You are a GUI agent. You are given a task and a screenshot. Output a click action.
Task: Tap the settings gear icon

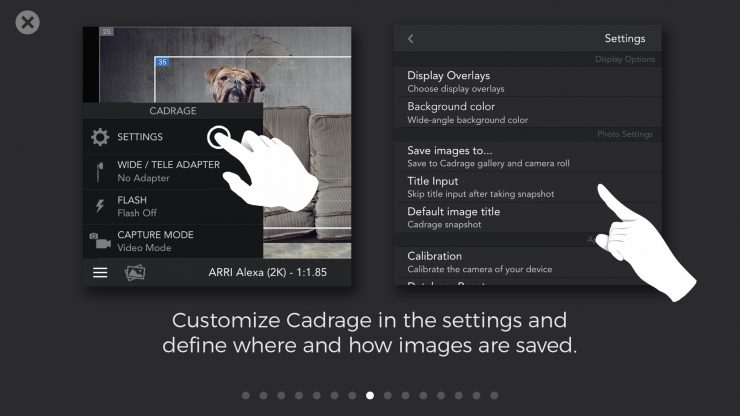point(100,137)
